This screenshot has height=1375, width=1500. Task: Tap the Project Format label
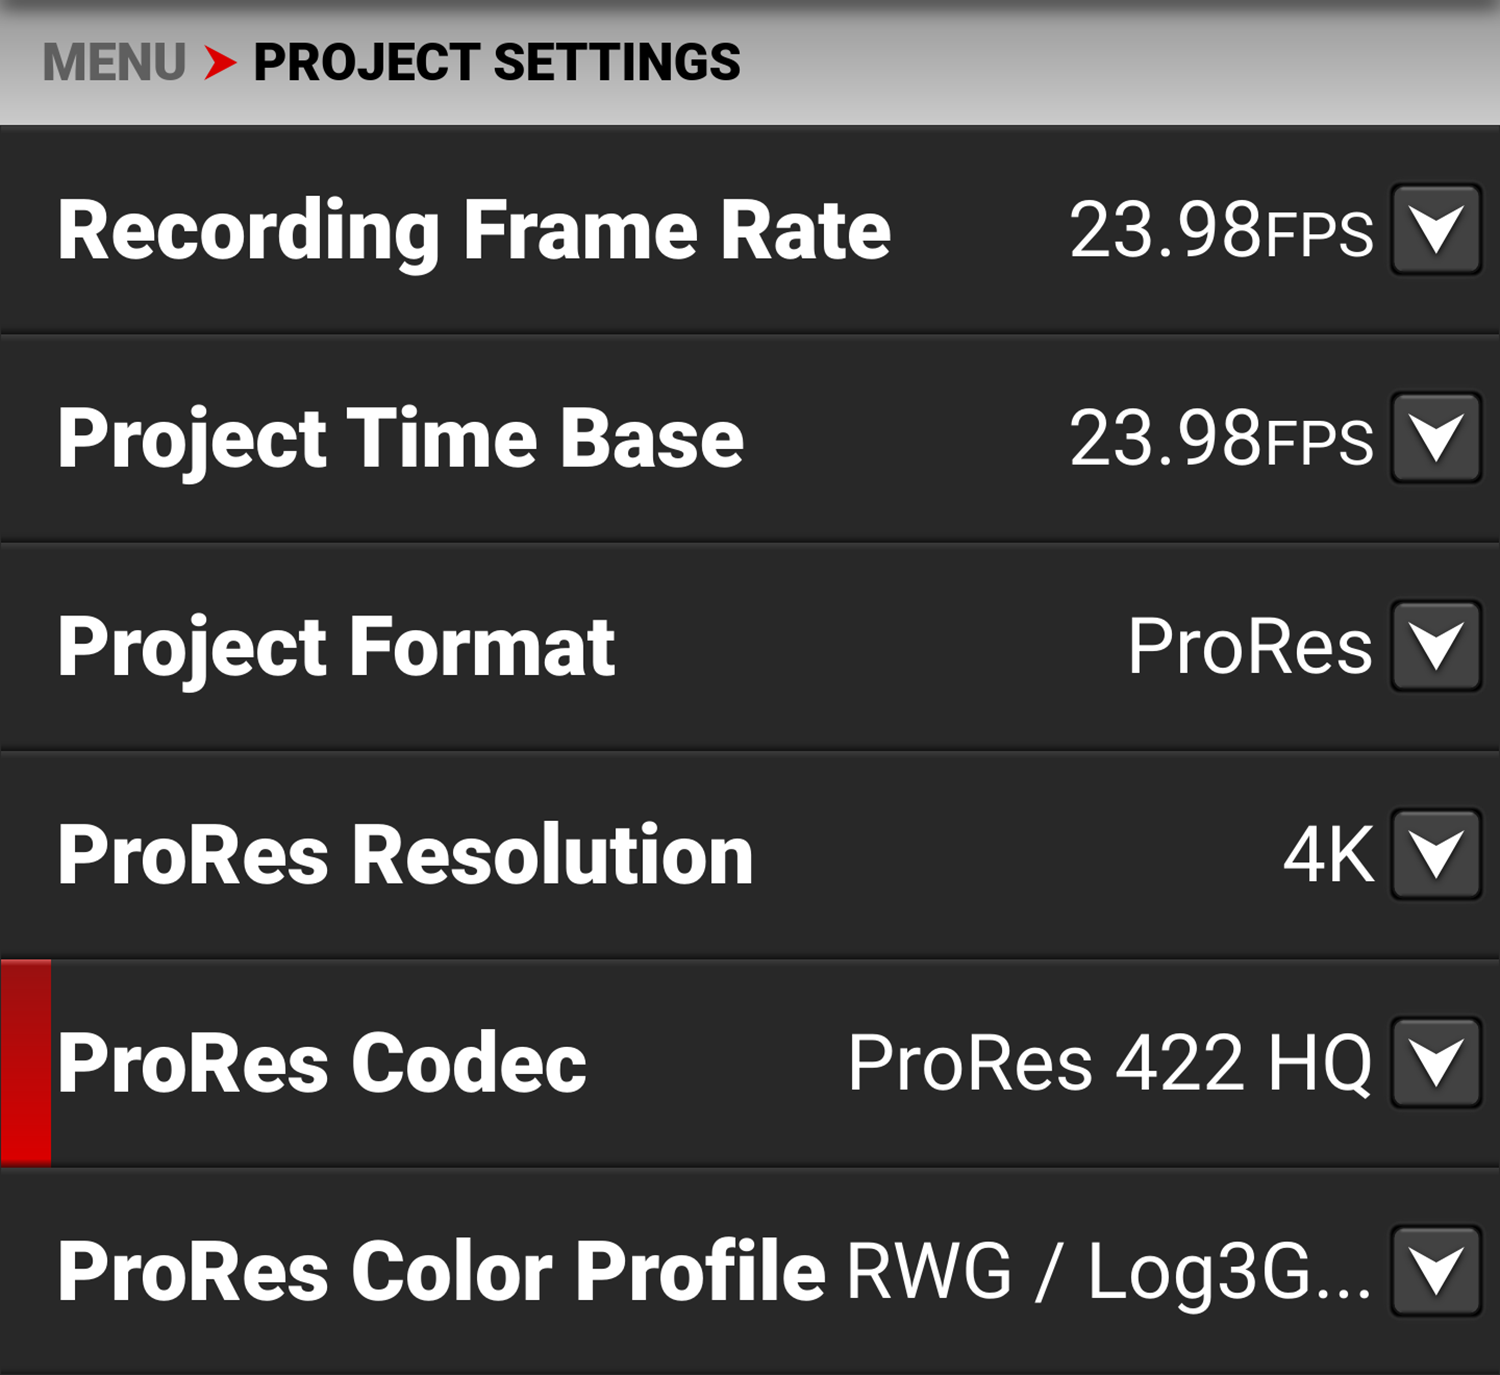tap(336, 647)
